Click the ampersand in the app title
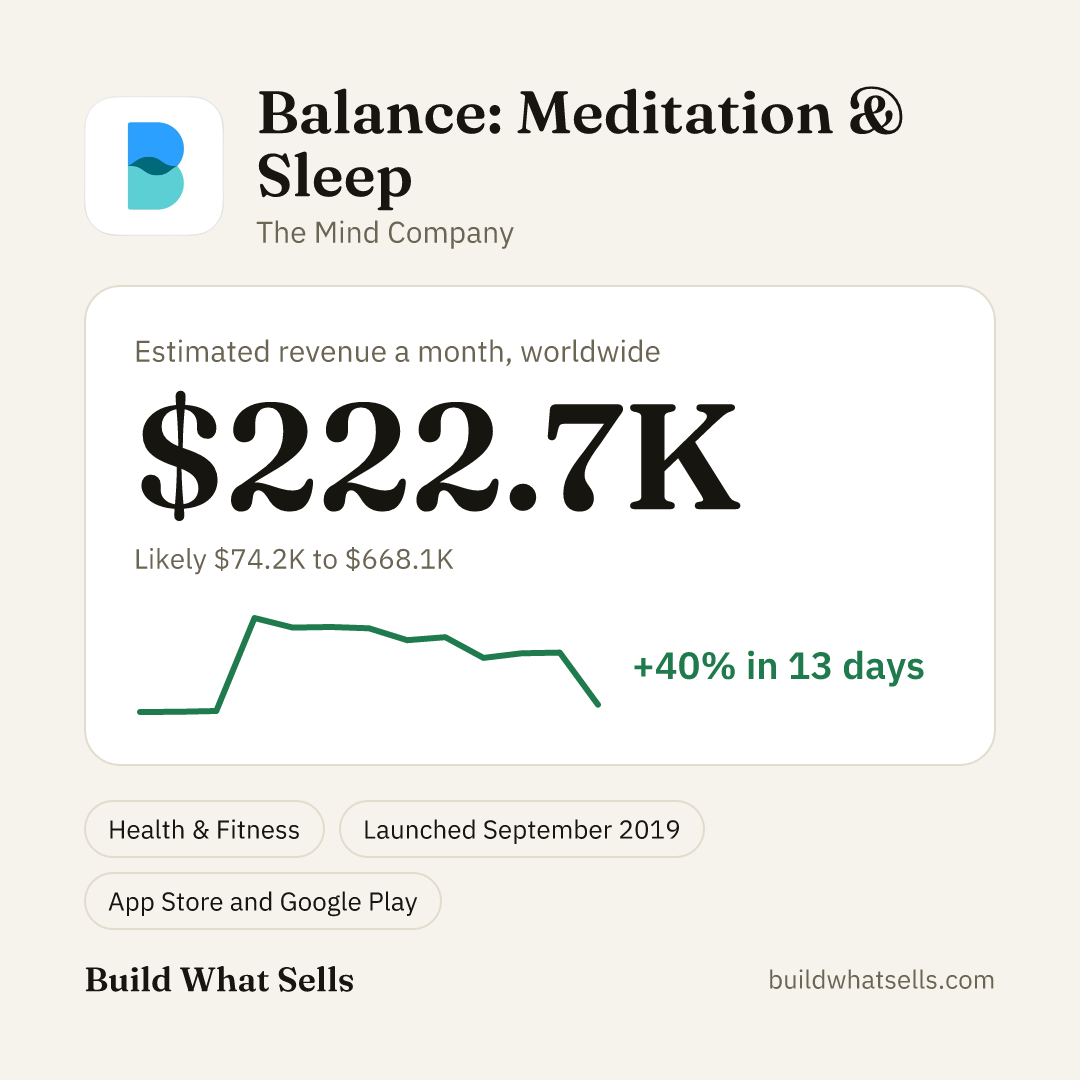This screenshot has height=1080, width=1080. [x=875, y=112]
